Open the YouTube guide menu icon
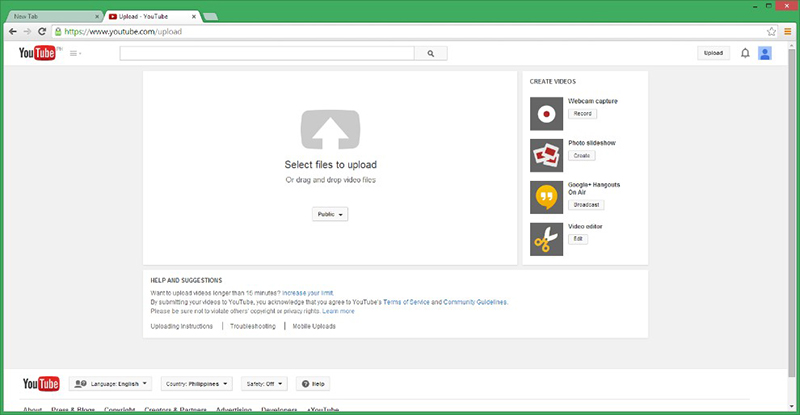The image size is (800, 415). (75, 53)
